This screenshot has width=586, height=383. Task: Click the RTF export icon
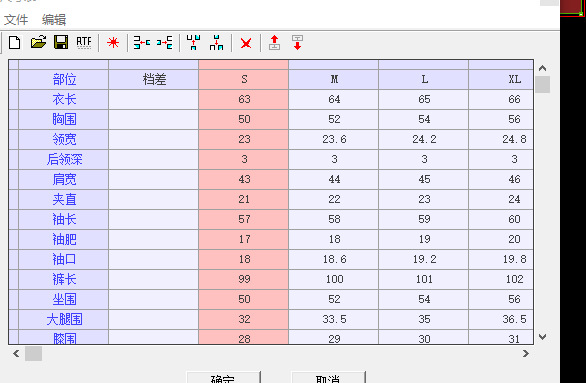tap(84, 42)
